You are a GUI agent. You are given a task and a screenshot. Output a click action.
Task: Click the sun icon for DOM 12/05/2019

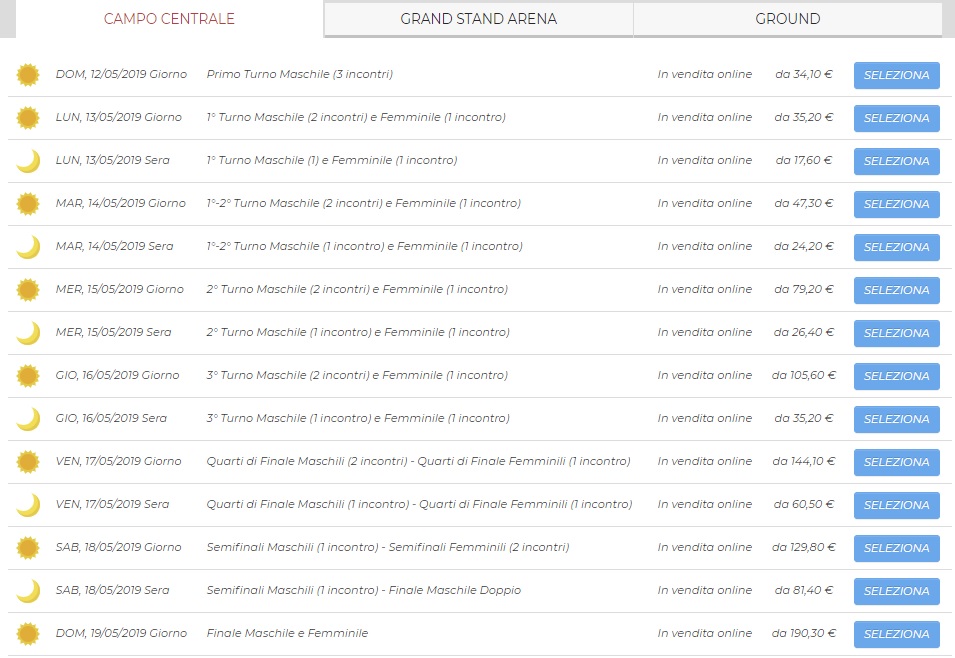[28, 75]
